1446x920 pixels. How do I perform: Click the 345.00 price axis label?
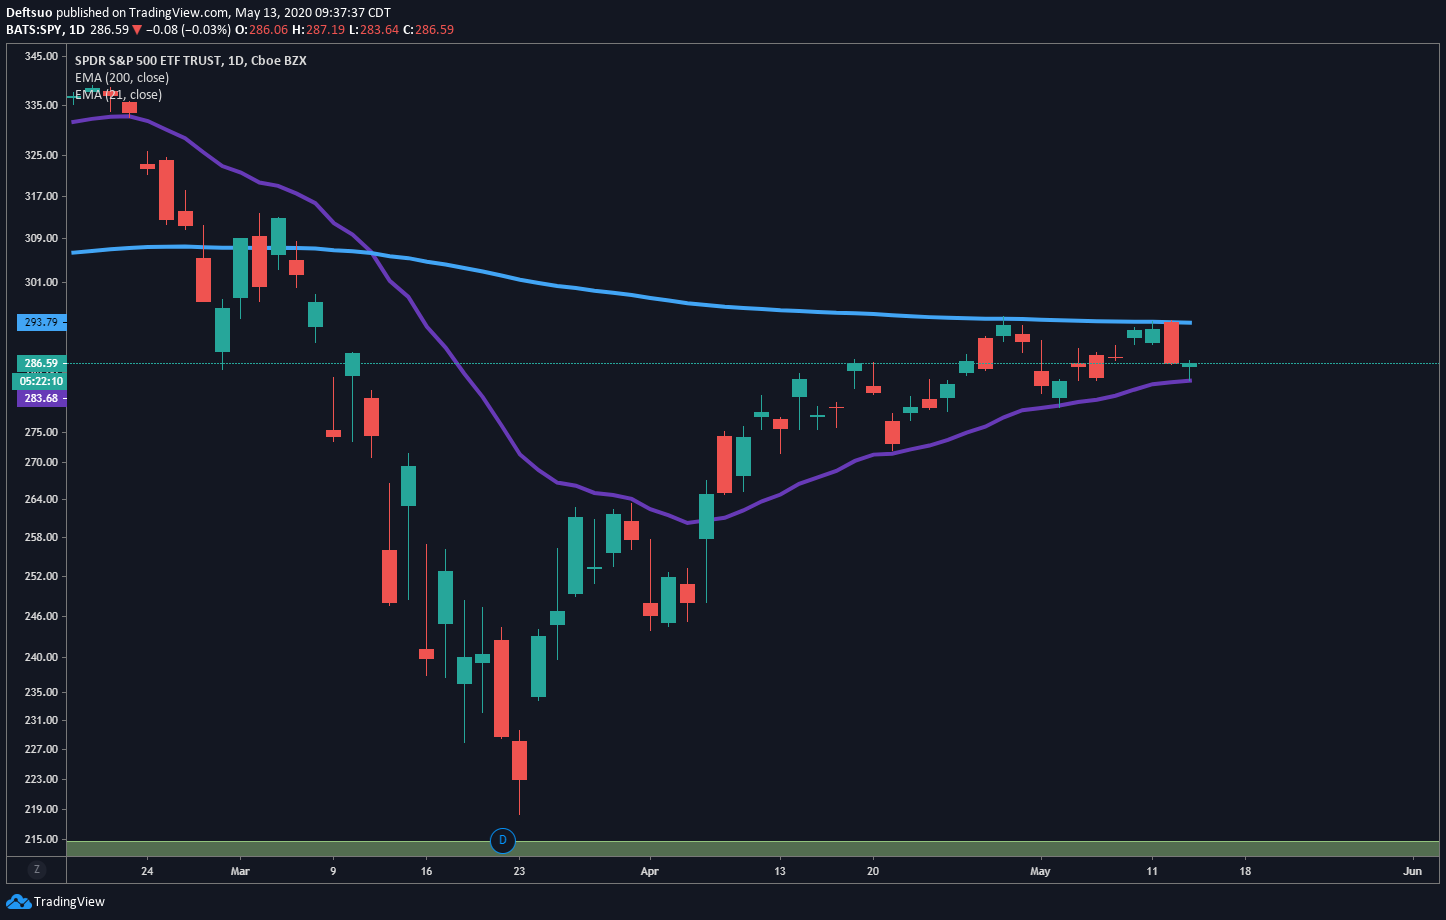click(x=41, y=56)
